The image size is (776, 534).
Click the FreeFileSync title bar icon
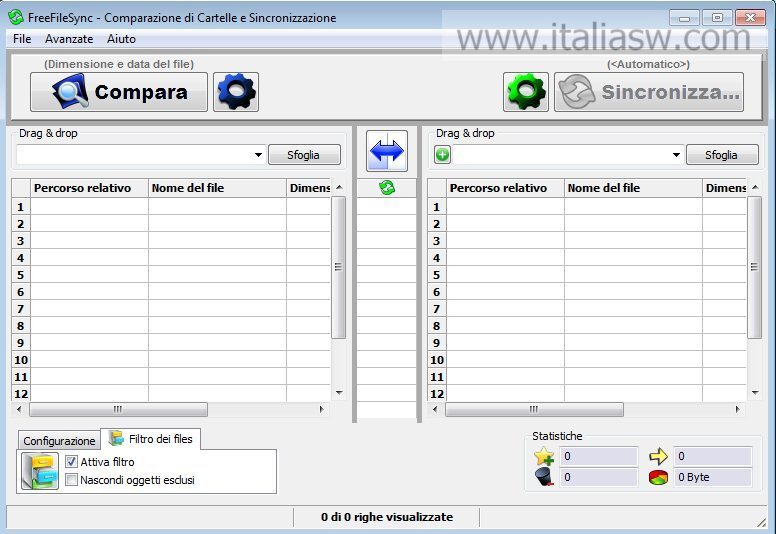click(x=16, y=17)
